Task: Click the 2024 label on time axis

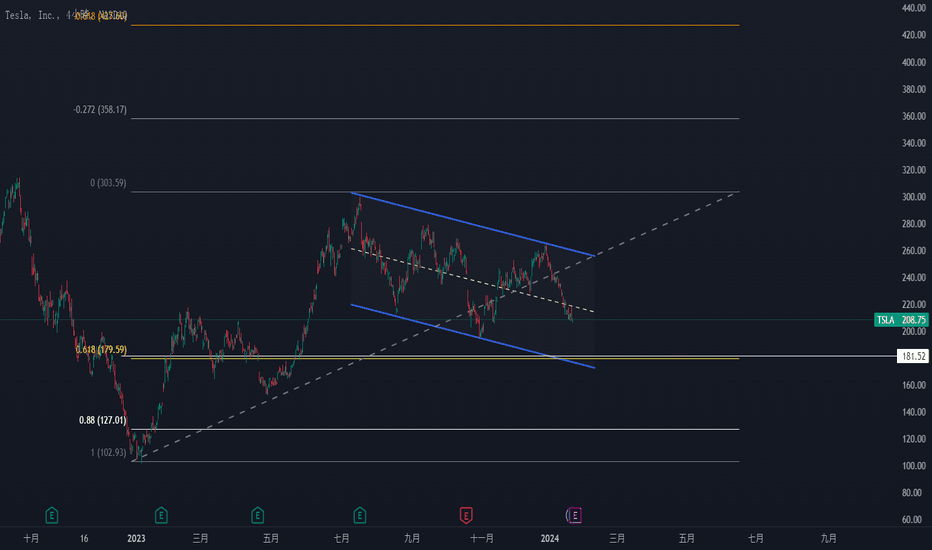Action: tap(550, 538)
